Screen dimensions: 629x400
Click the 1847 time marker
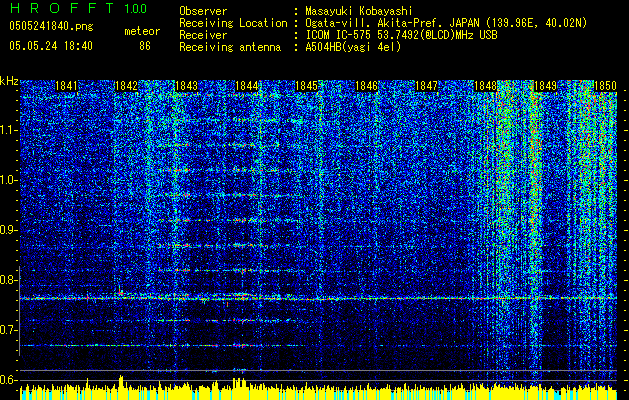(426, 86)
